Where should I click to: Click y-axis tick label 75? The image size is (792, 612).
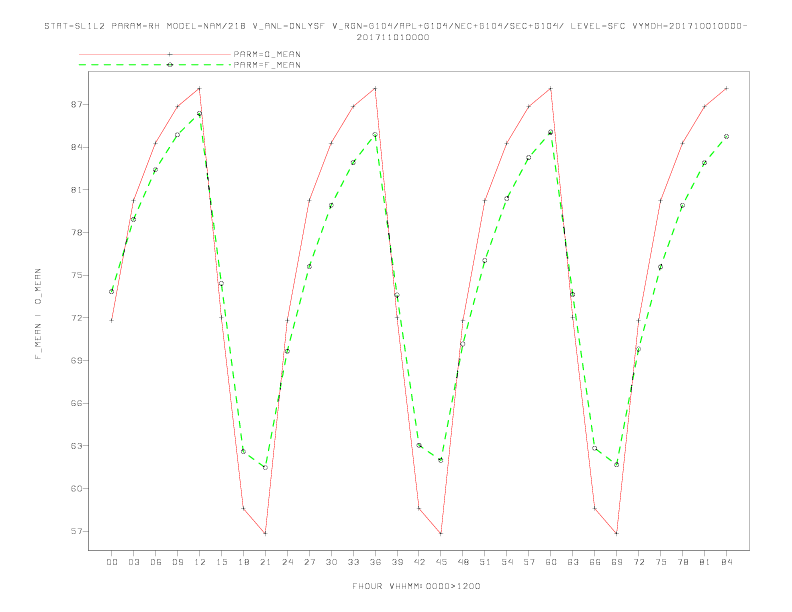[76, 275]
